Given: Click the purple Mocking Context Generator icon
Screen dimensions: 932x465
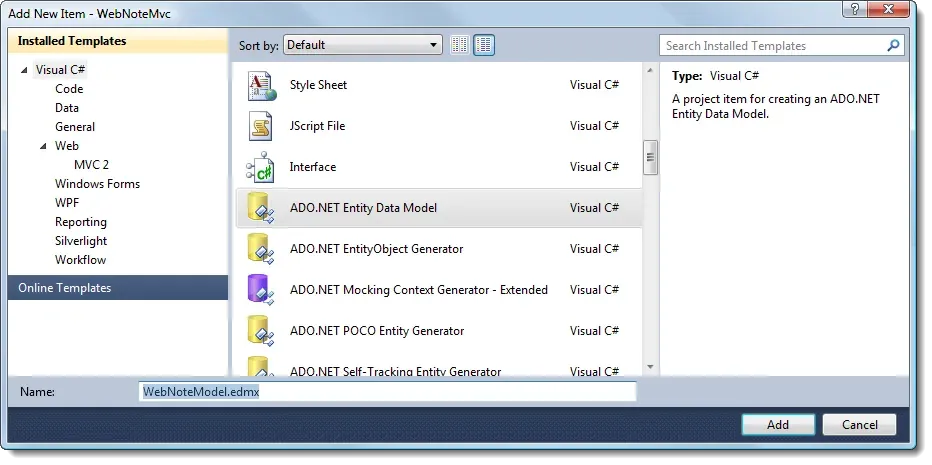Looking at the screenshot, I should coord(260,290).
